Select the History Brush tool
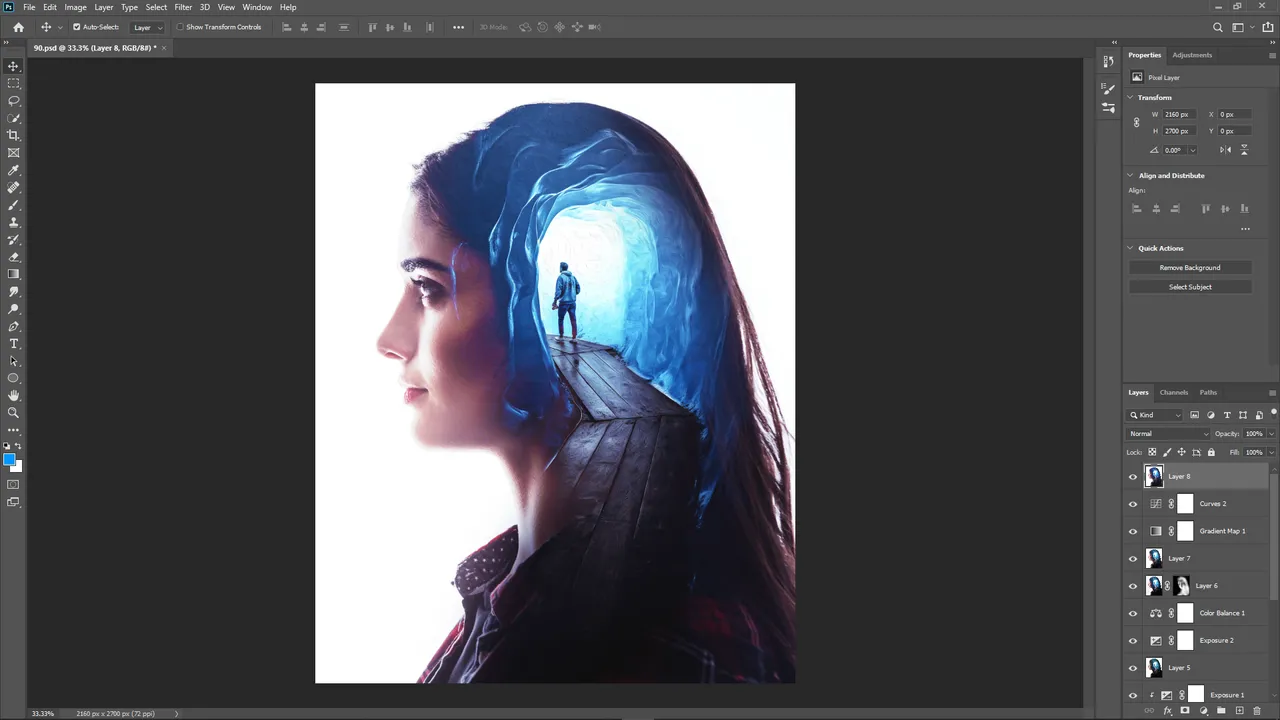This screenshot has height=720, width=1280. click(13, 240)
